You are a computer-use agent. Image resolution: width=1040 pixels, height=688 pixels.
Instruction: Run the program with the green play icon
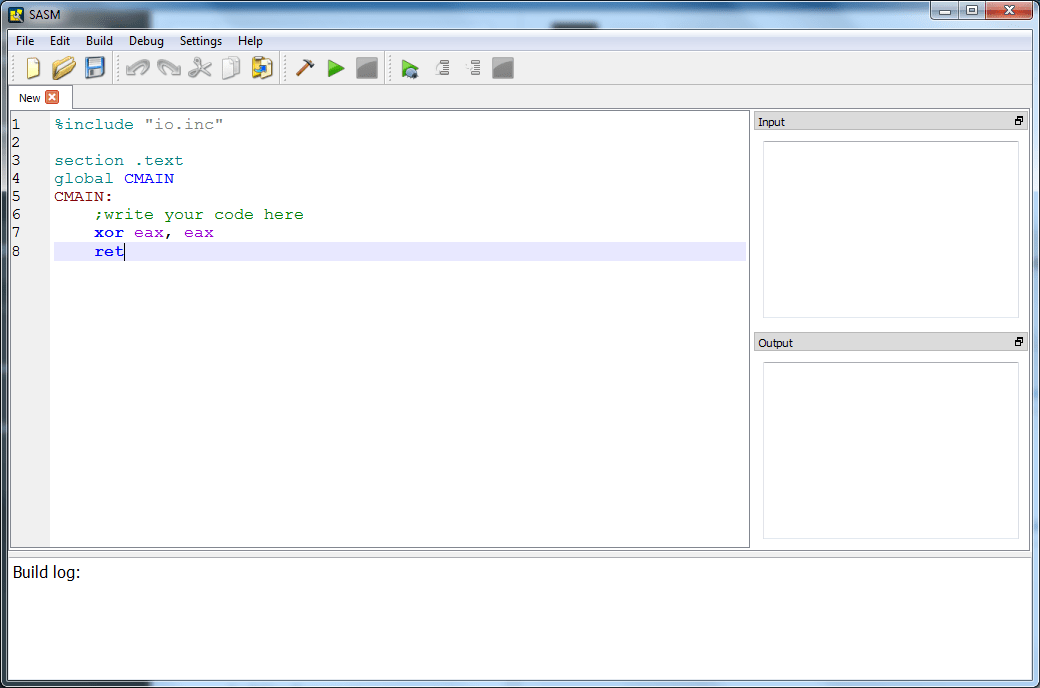tap(336, 68)
